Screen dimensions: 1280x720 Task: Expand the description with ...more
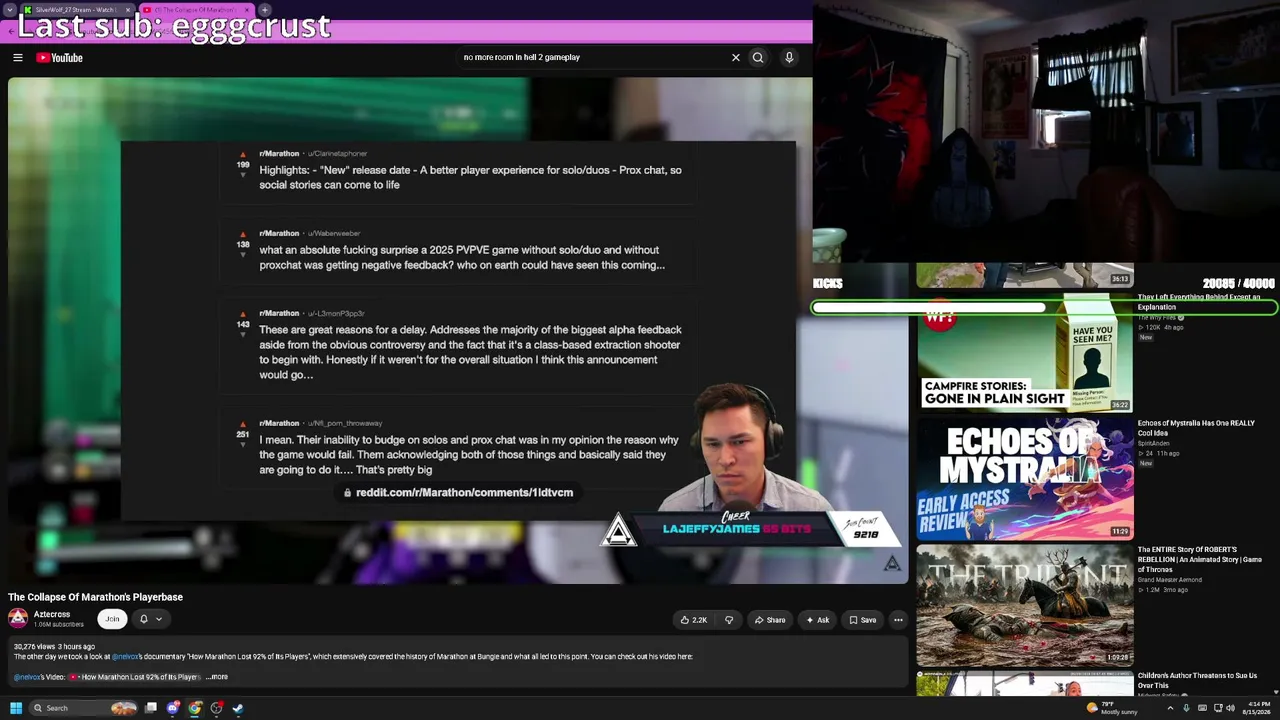217,677
